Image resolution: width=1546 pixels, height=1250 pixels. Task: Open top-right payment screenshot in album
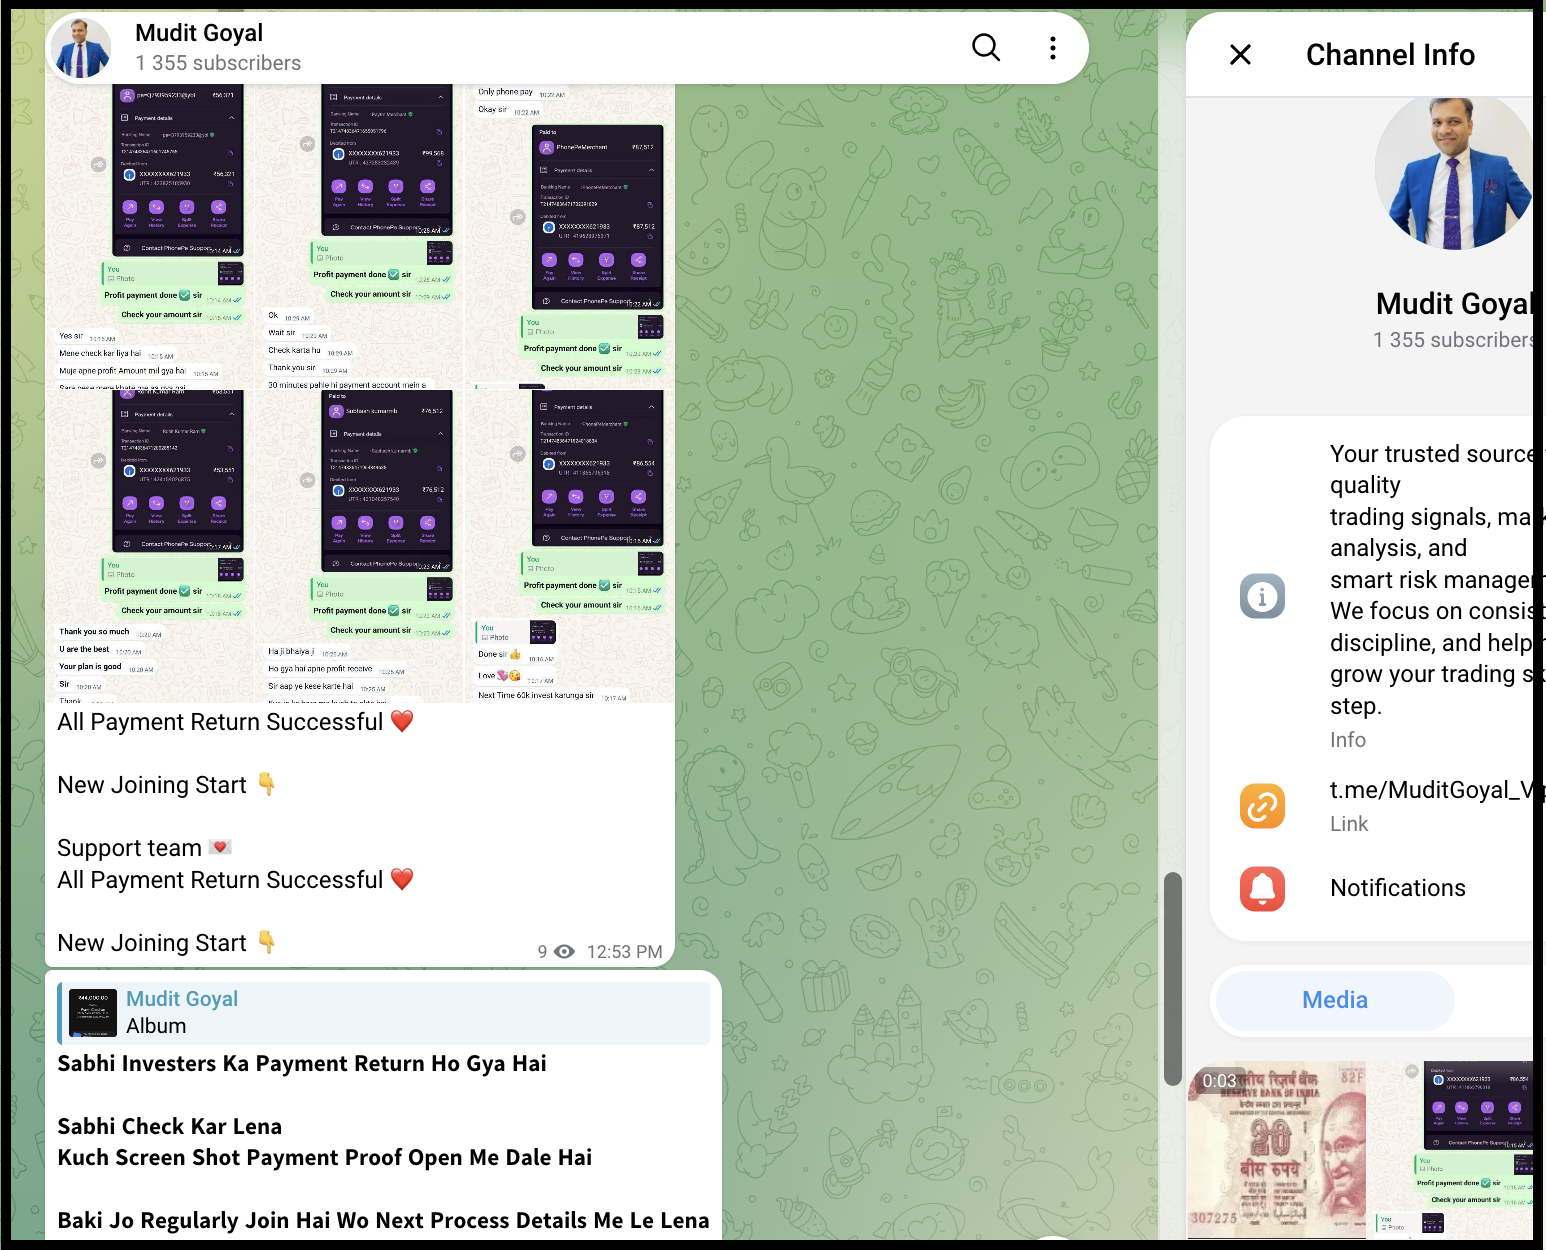tap(570, 236)
